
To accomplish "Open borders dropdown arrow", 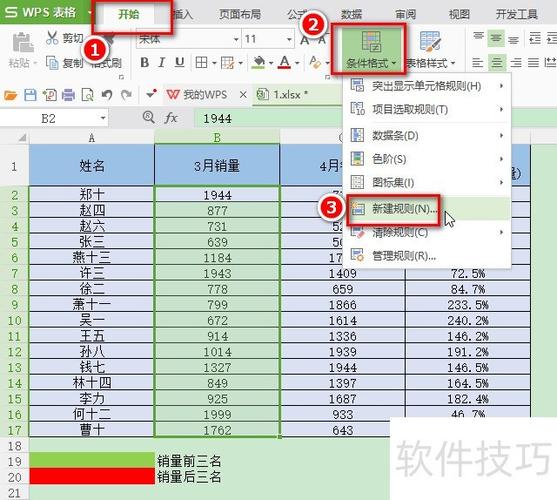I will click(x=214, y=63).
